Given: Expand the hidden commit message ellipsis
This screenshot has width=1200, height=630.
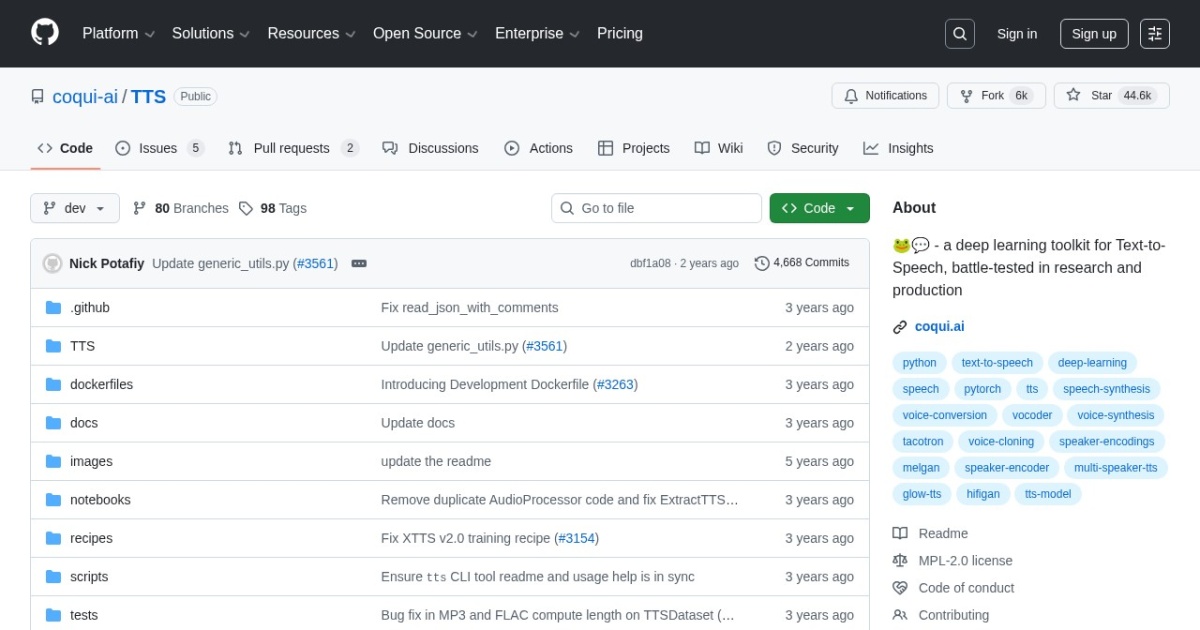Looking at the screenshot, I should coord(359,264).
